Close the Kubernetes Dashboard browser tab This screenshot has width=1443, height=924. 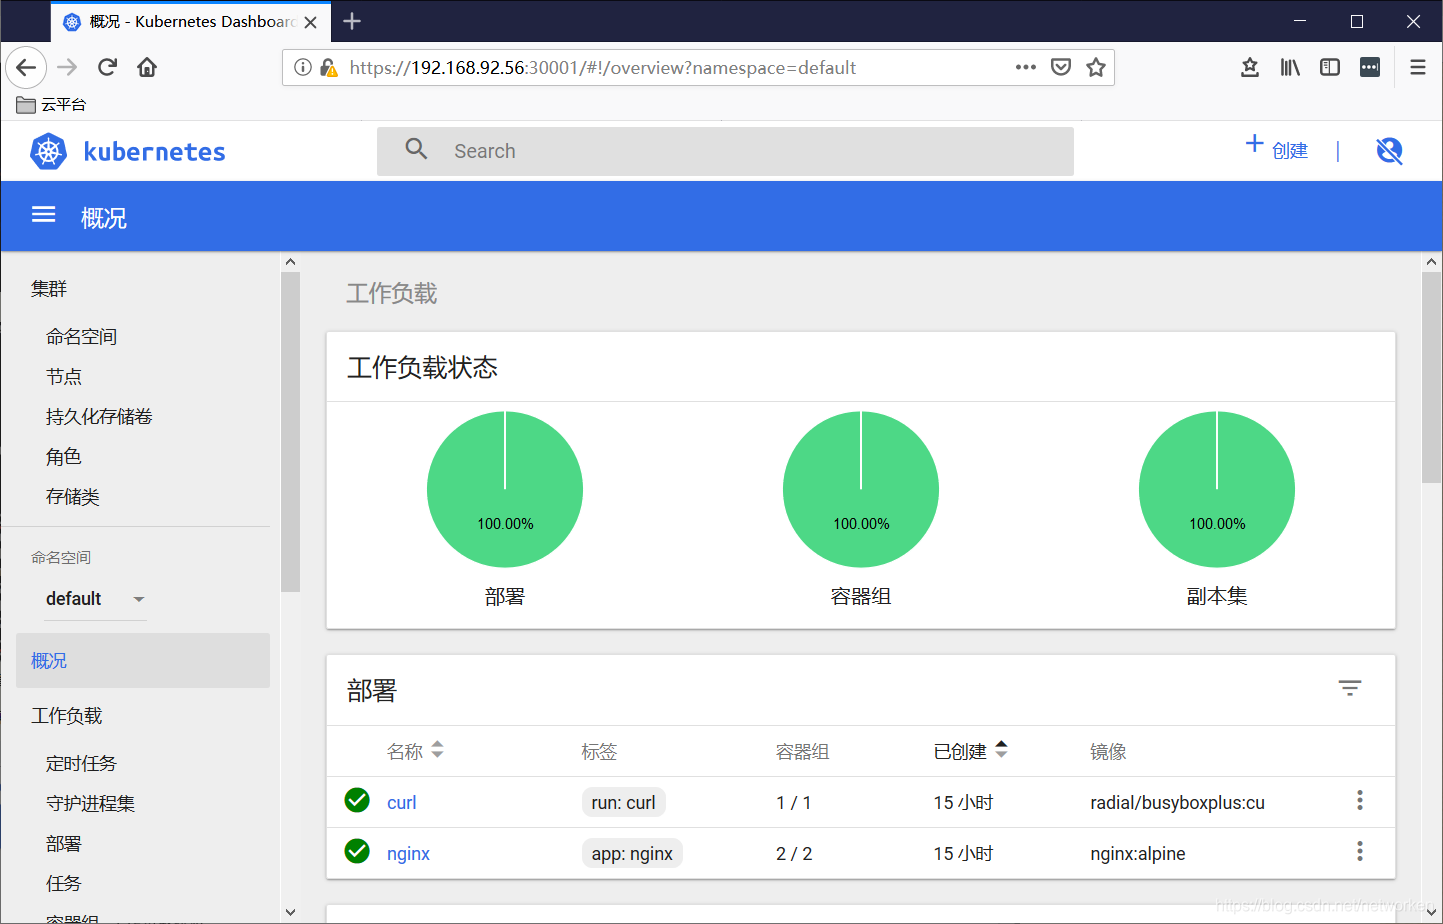click(311, 22)
